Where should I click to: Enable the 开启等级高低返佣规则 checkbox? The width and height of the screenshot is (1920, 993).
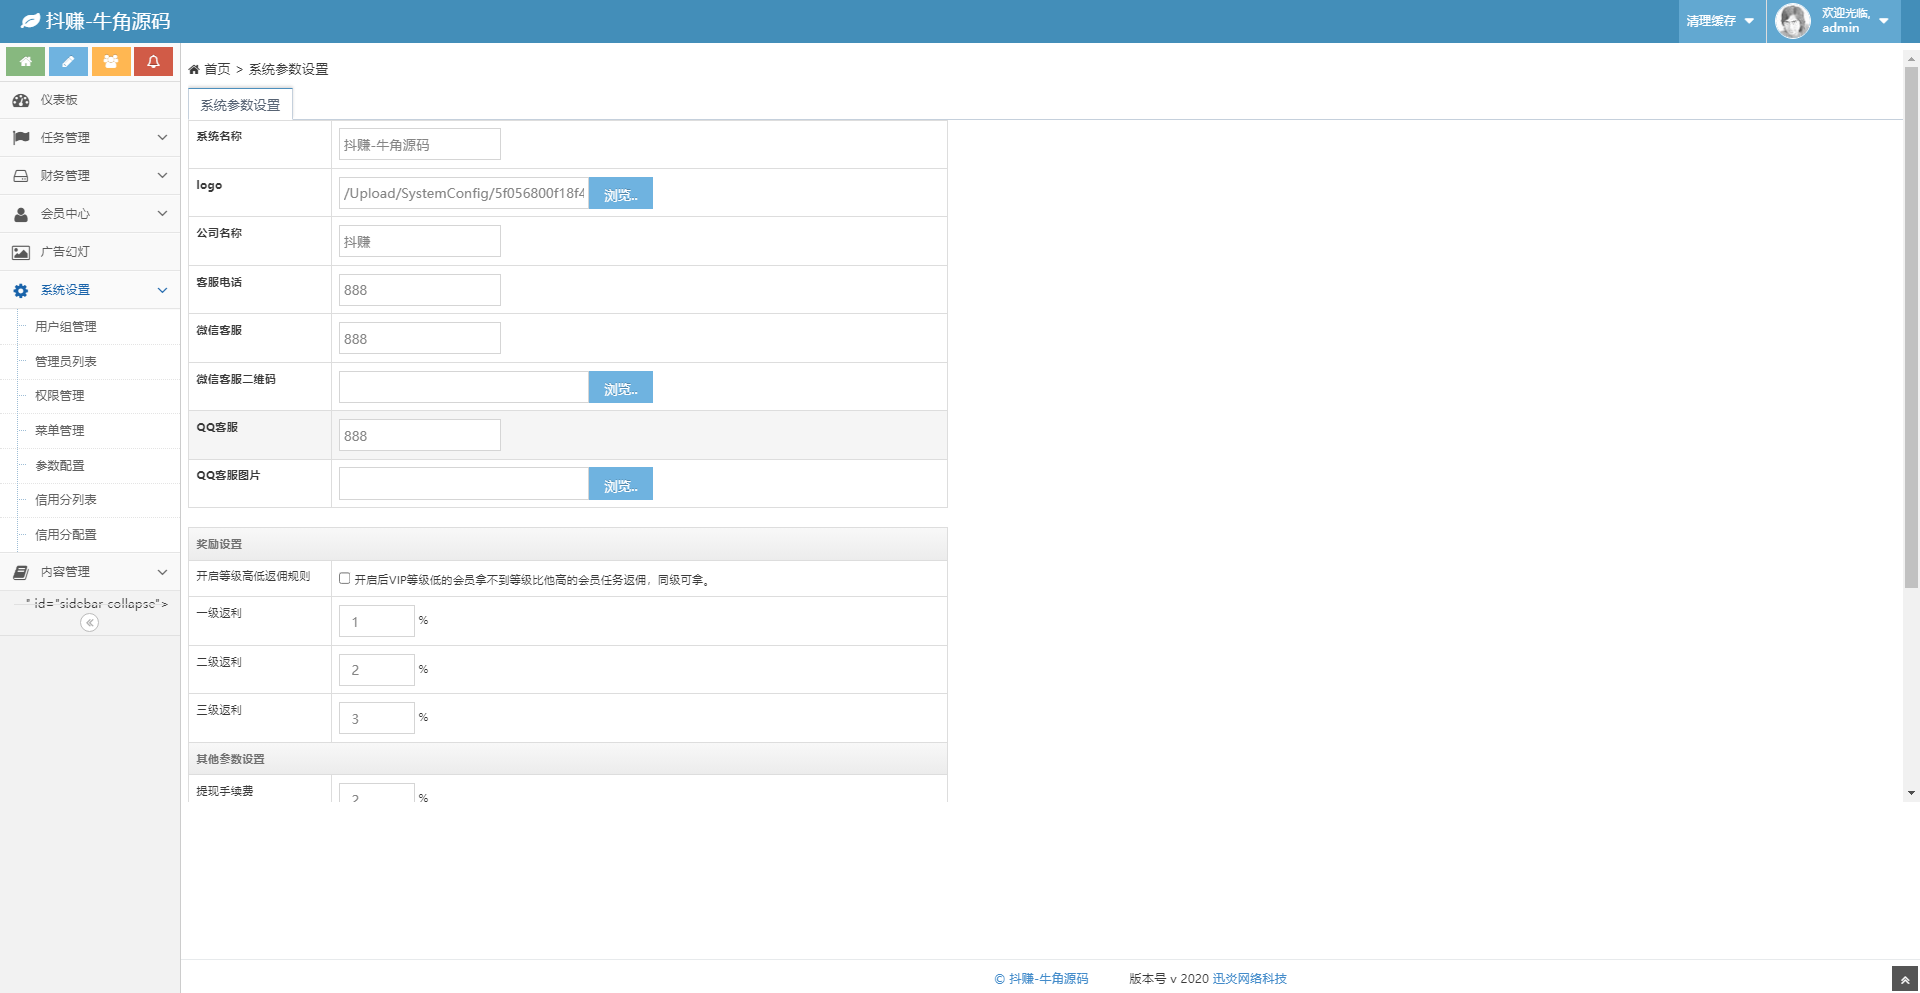click(345, 578)
